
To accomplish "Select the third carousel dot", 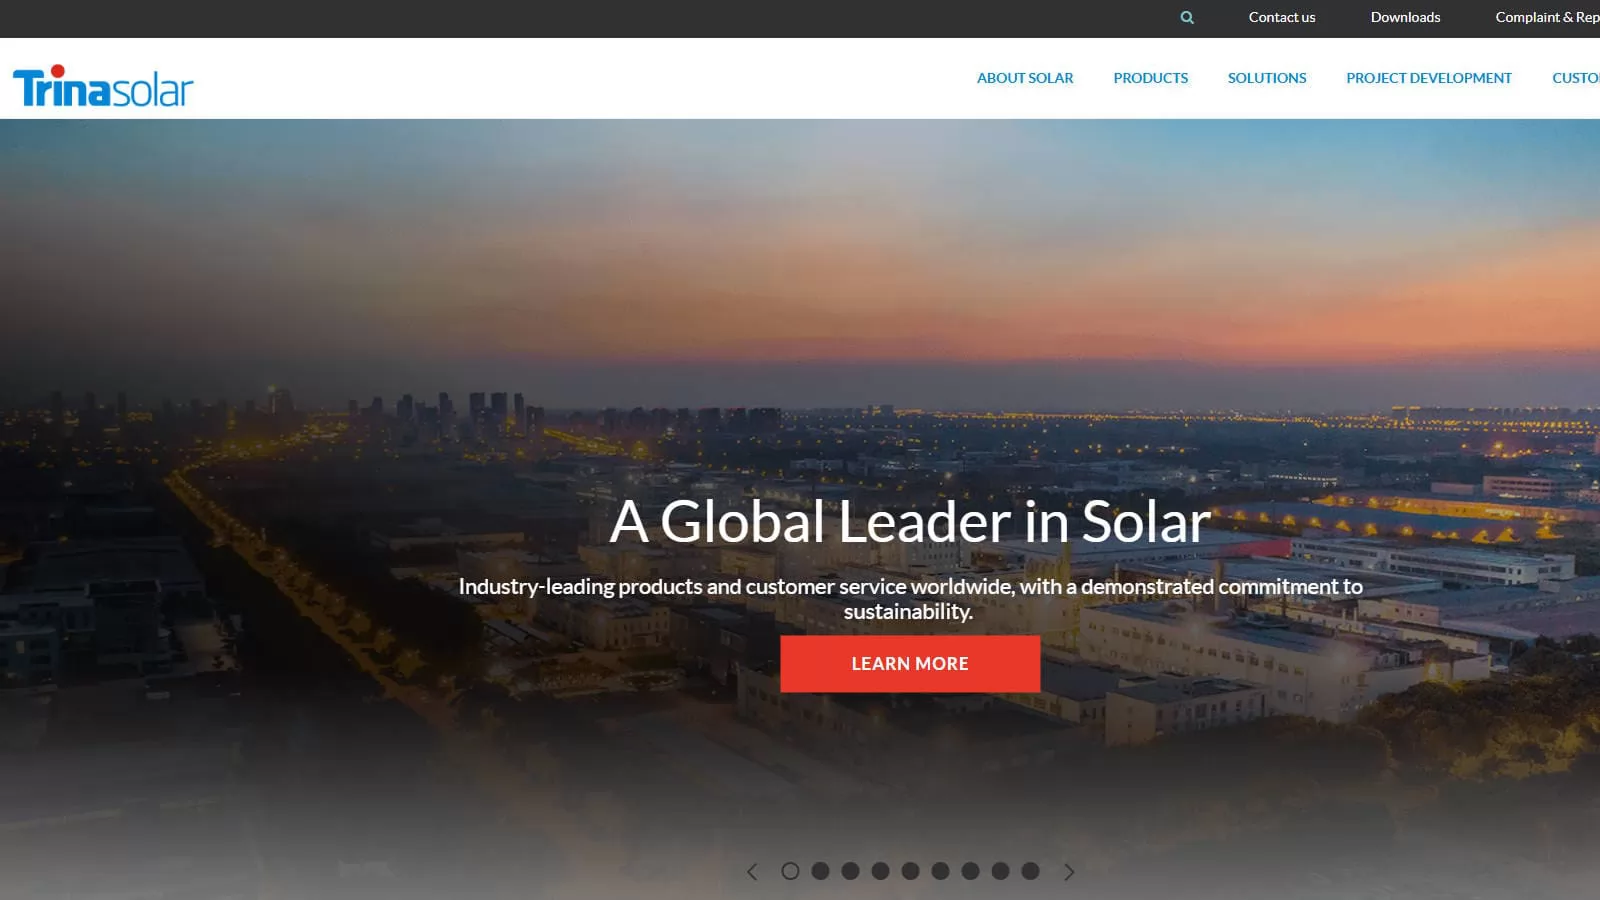I will pos(850,871).
